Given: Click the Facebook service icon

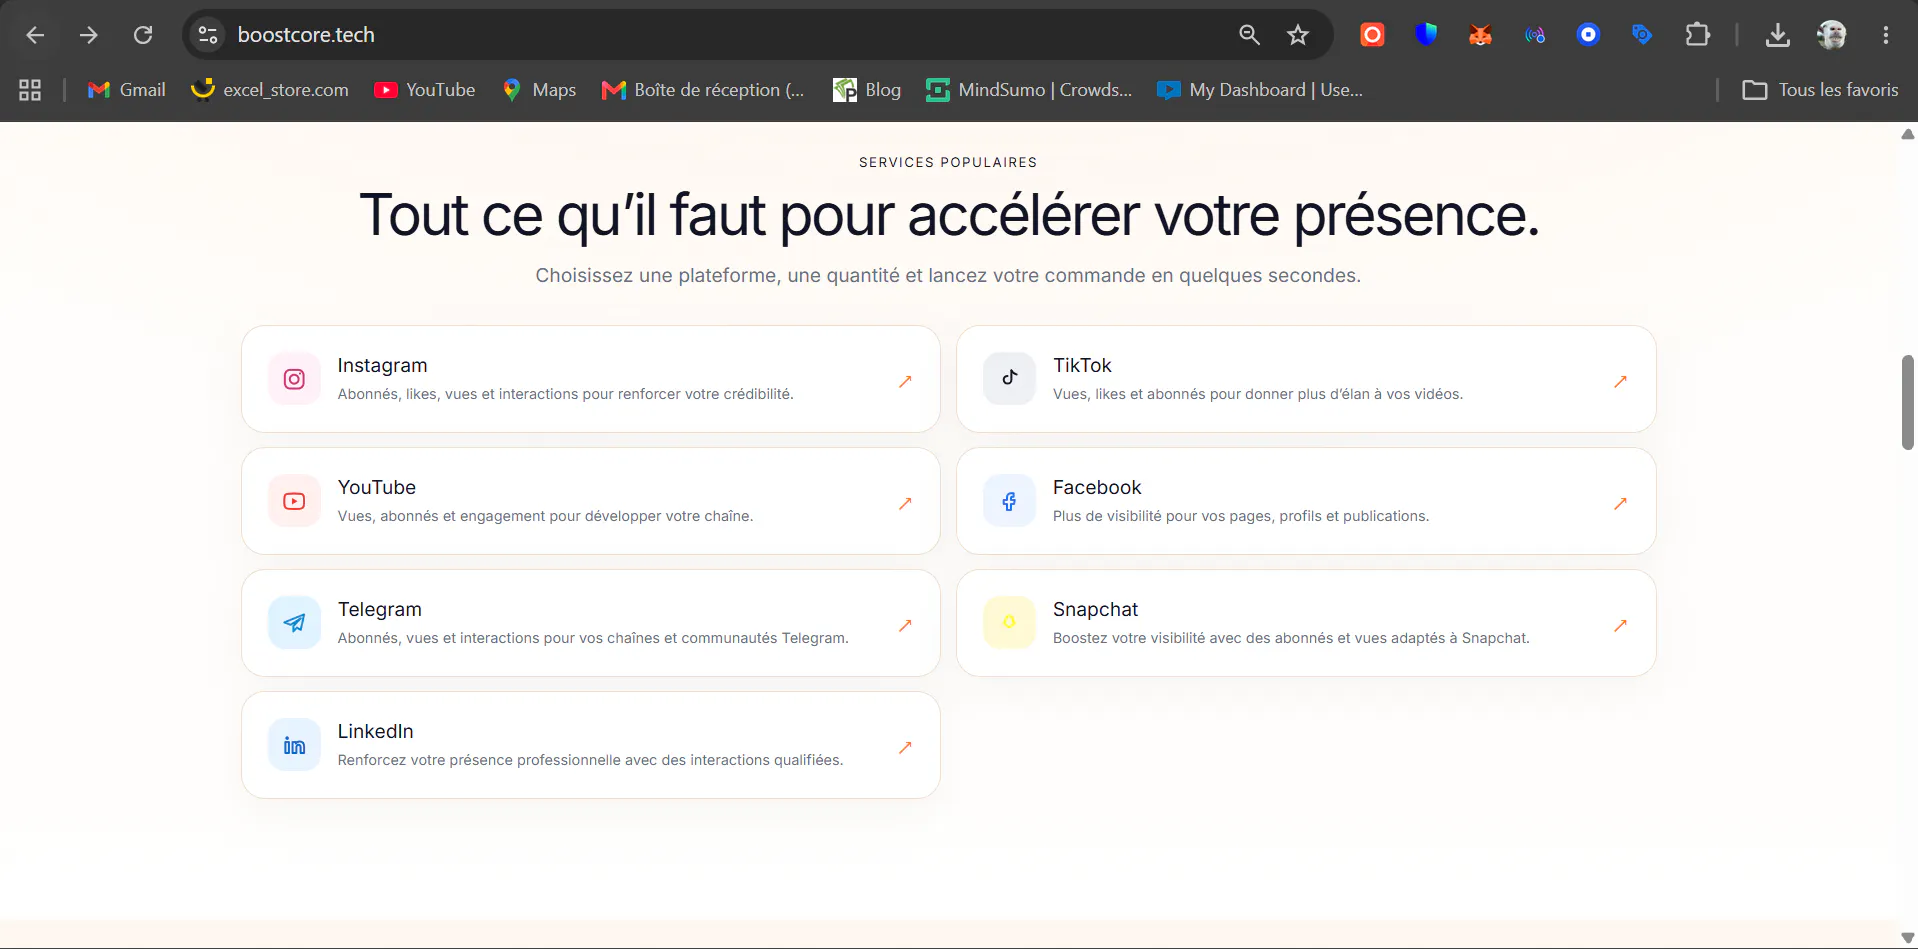Looking at the screenshot, I should (1009, 501).
